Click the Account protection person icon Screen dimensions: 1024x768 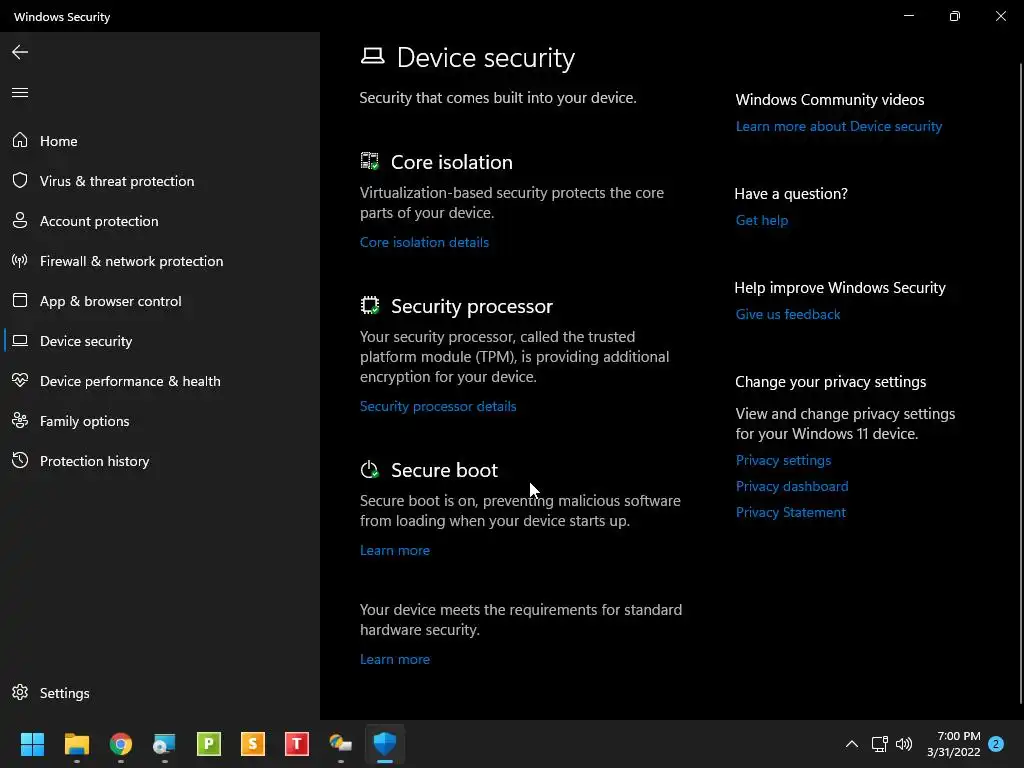click(x=20, y=221)
